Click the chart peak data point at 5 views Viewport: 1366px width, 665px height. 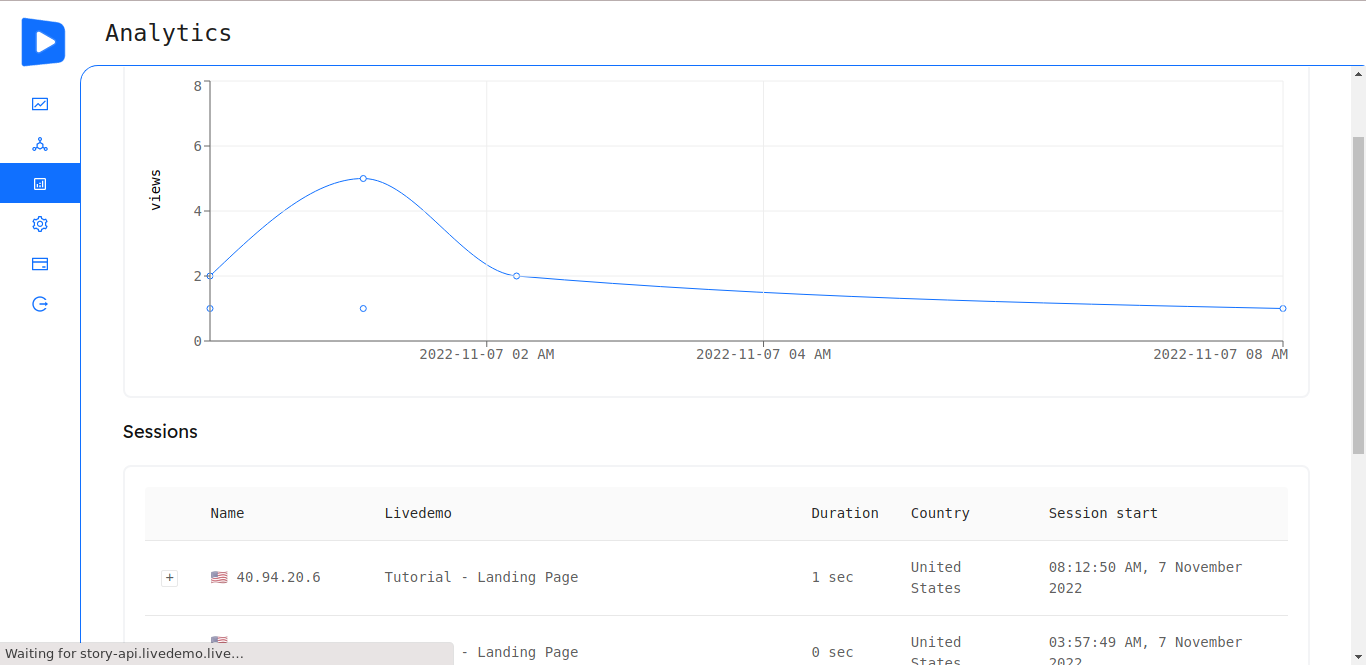point(363,178)
